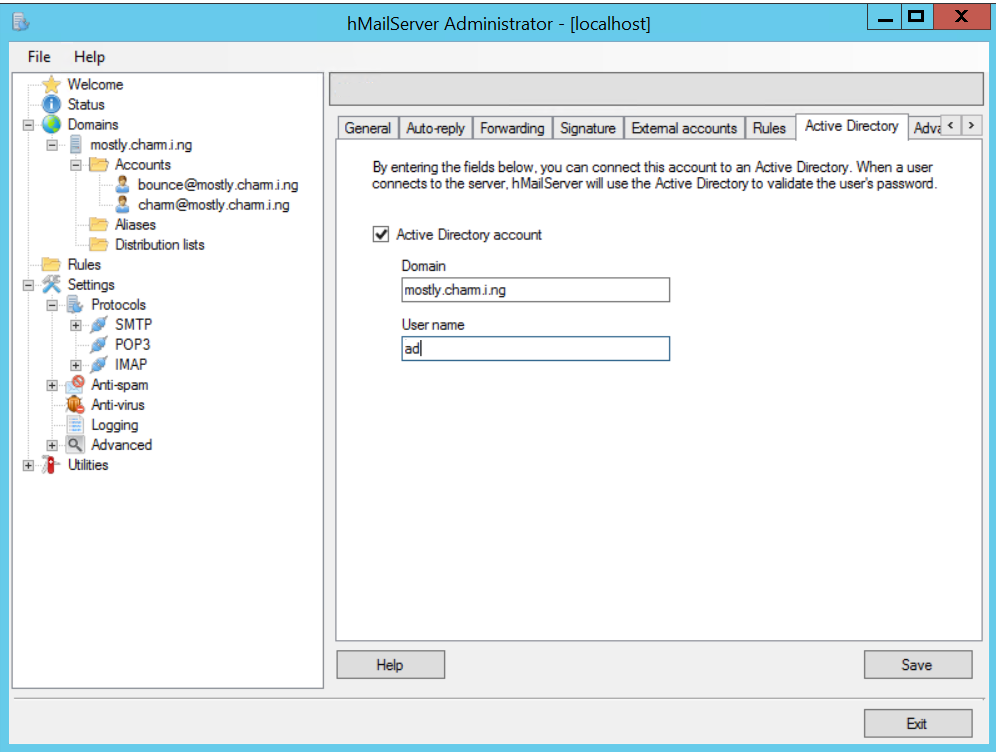Viewport: 996px width, 752px height.
Task: Open the Help menu
Action: pyautogui.click(x=90, y=57)
